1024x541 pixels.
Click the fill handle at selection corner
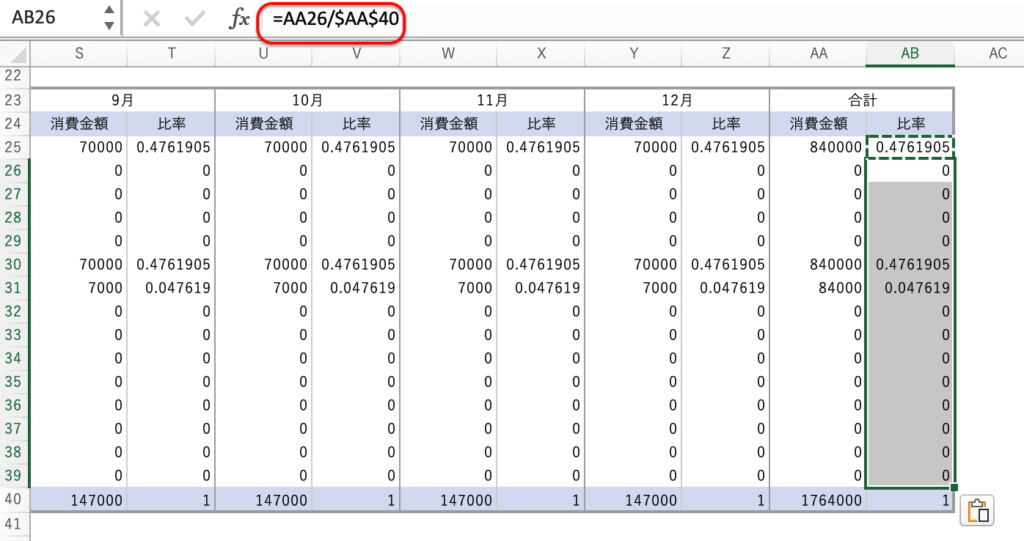955,488
